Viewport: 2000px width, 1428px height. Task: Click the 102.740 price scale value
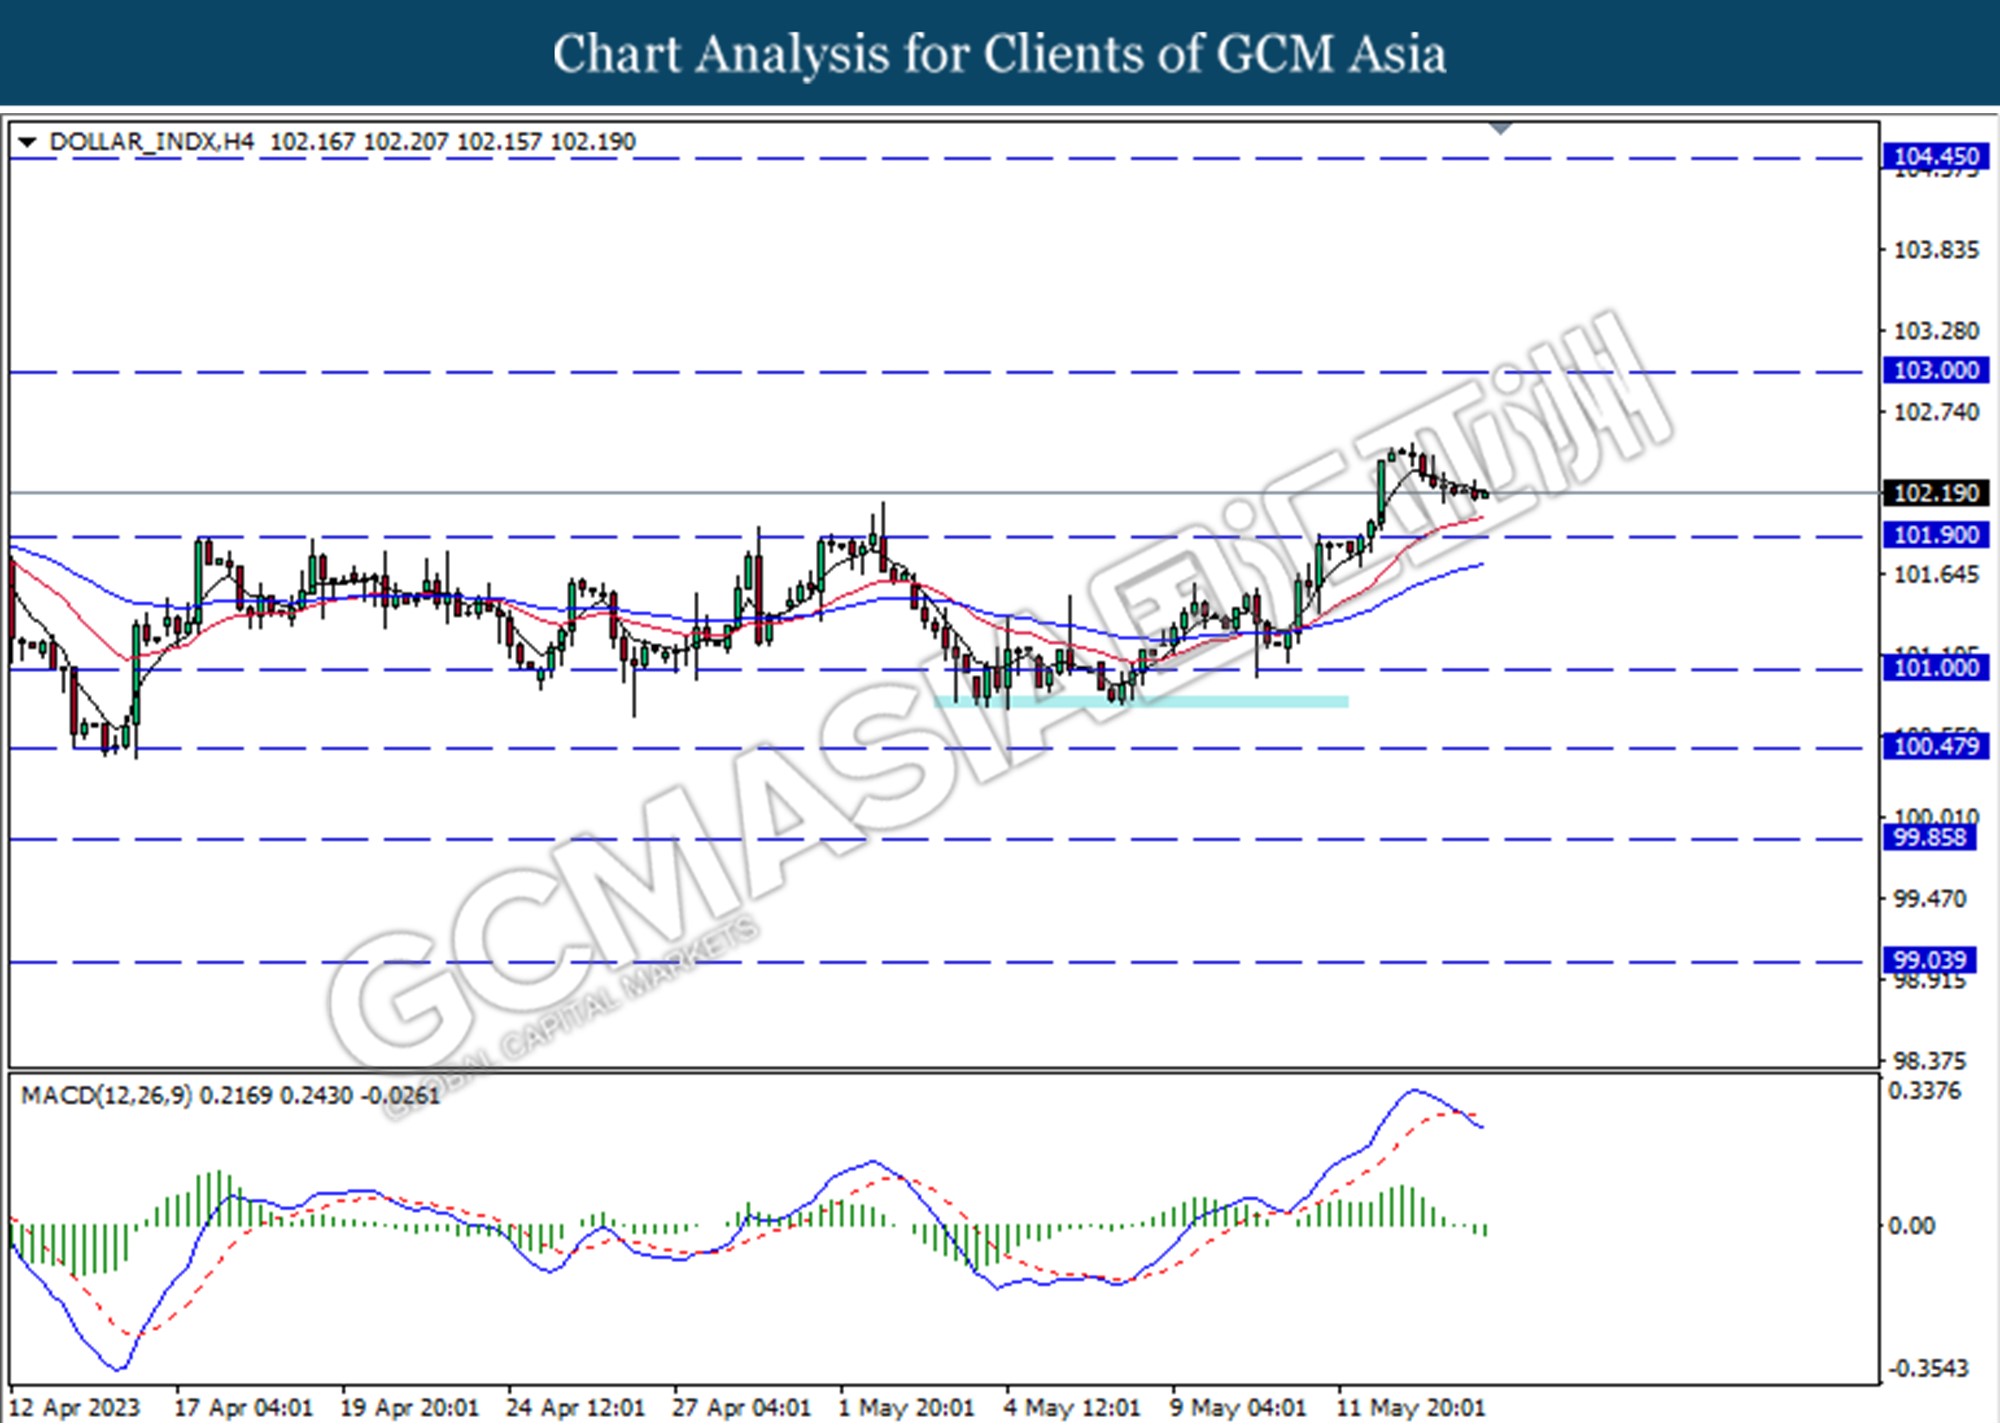(1936, 412)
